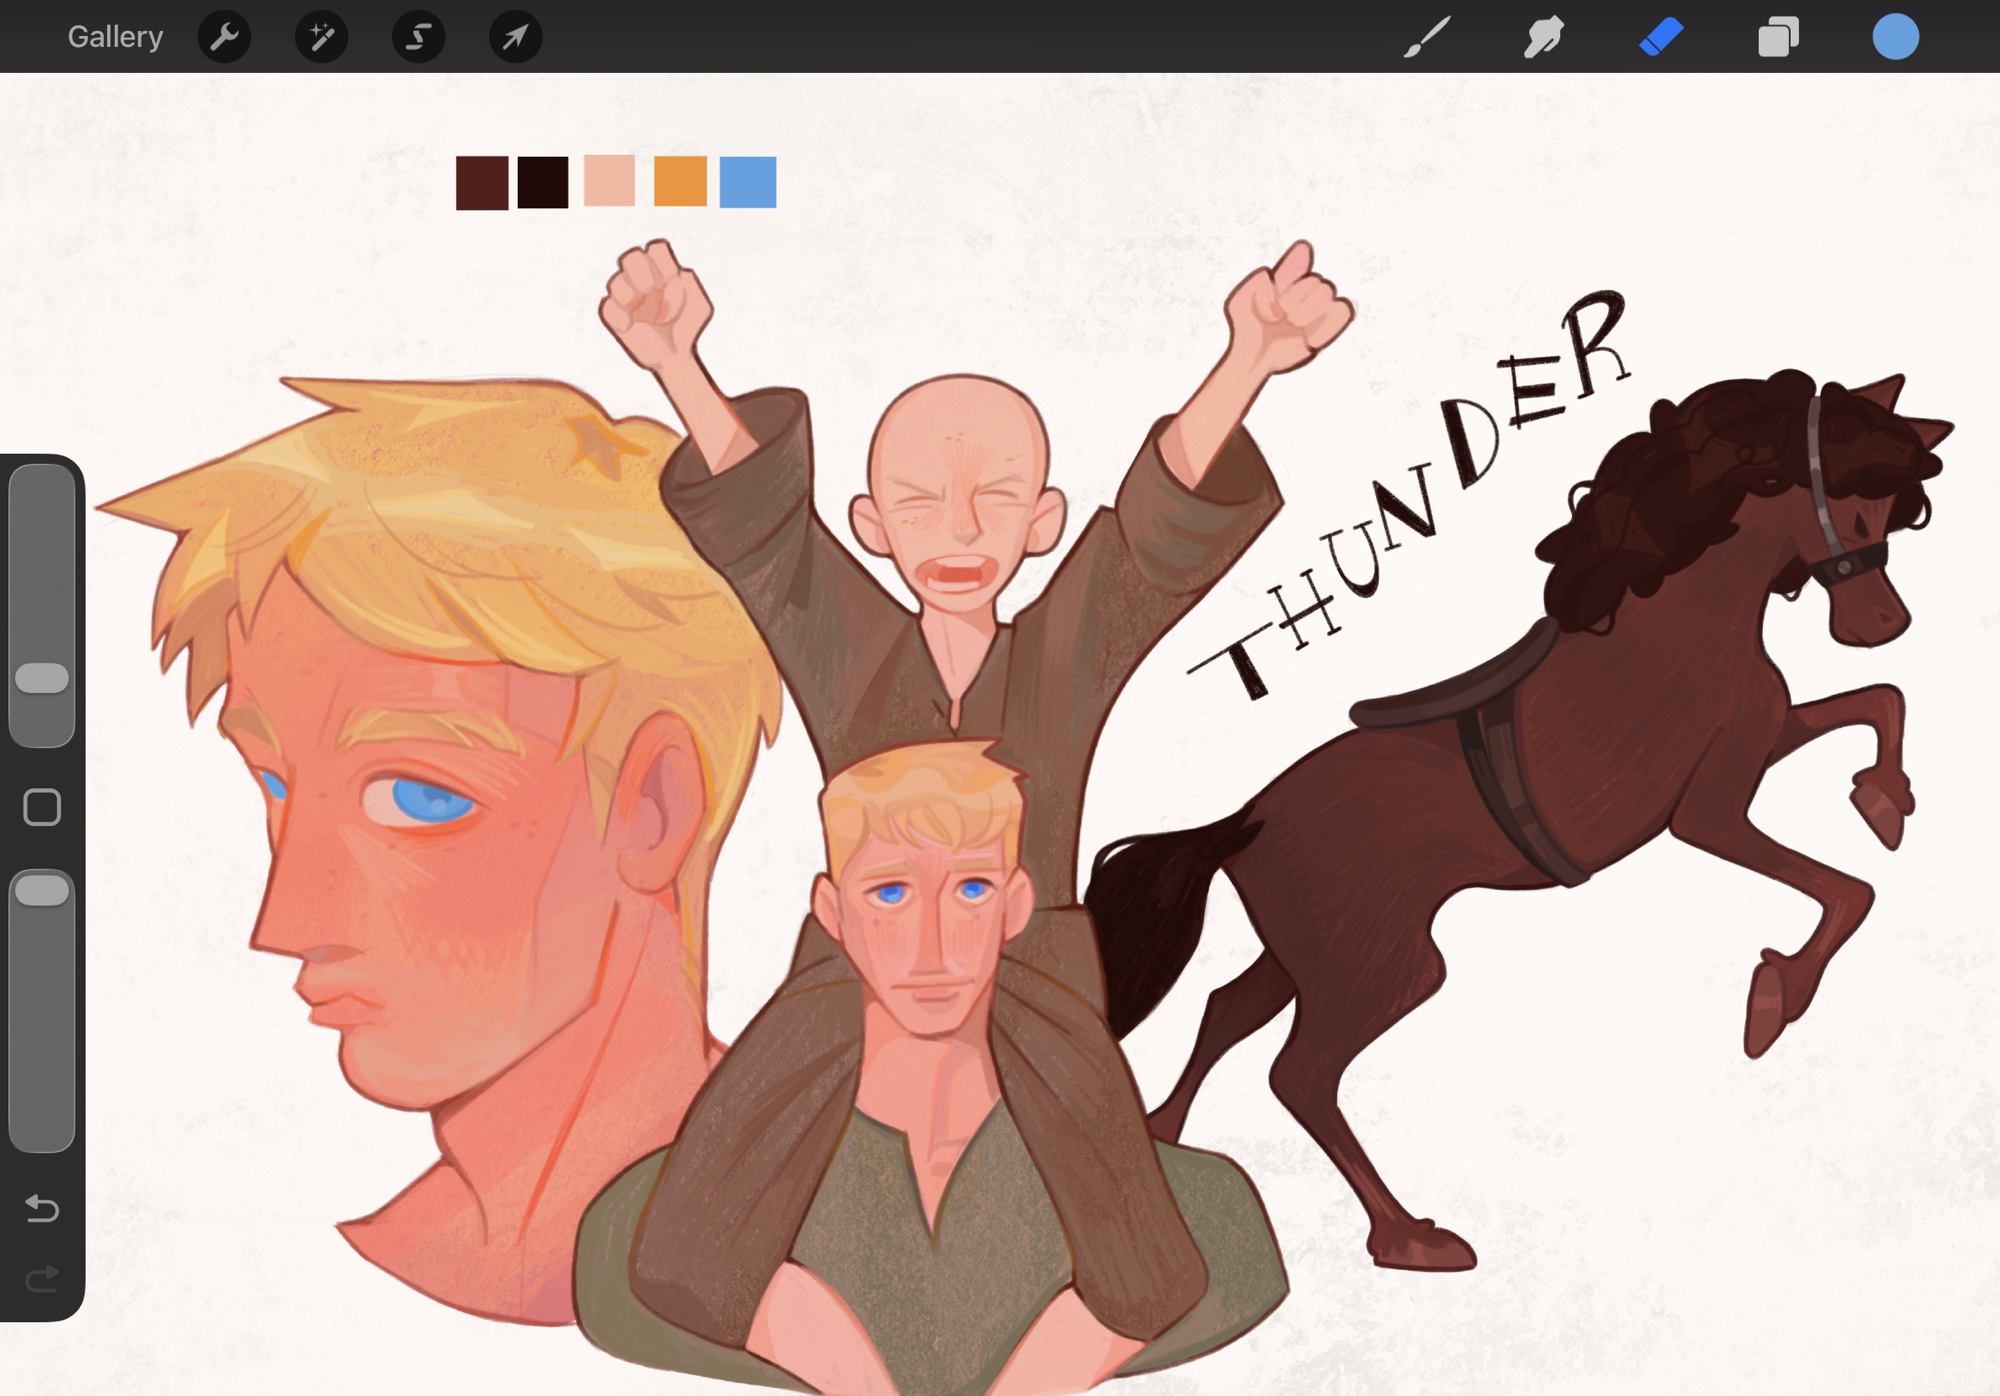This screenshot has width=2000, height=1396.
Task: Redo the last undone action
Action: click(x=42, y=1279)
